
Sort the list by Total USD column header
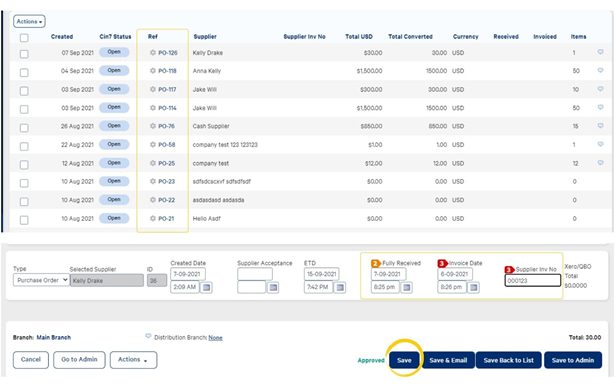click(x=359, y=36)
